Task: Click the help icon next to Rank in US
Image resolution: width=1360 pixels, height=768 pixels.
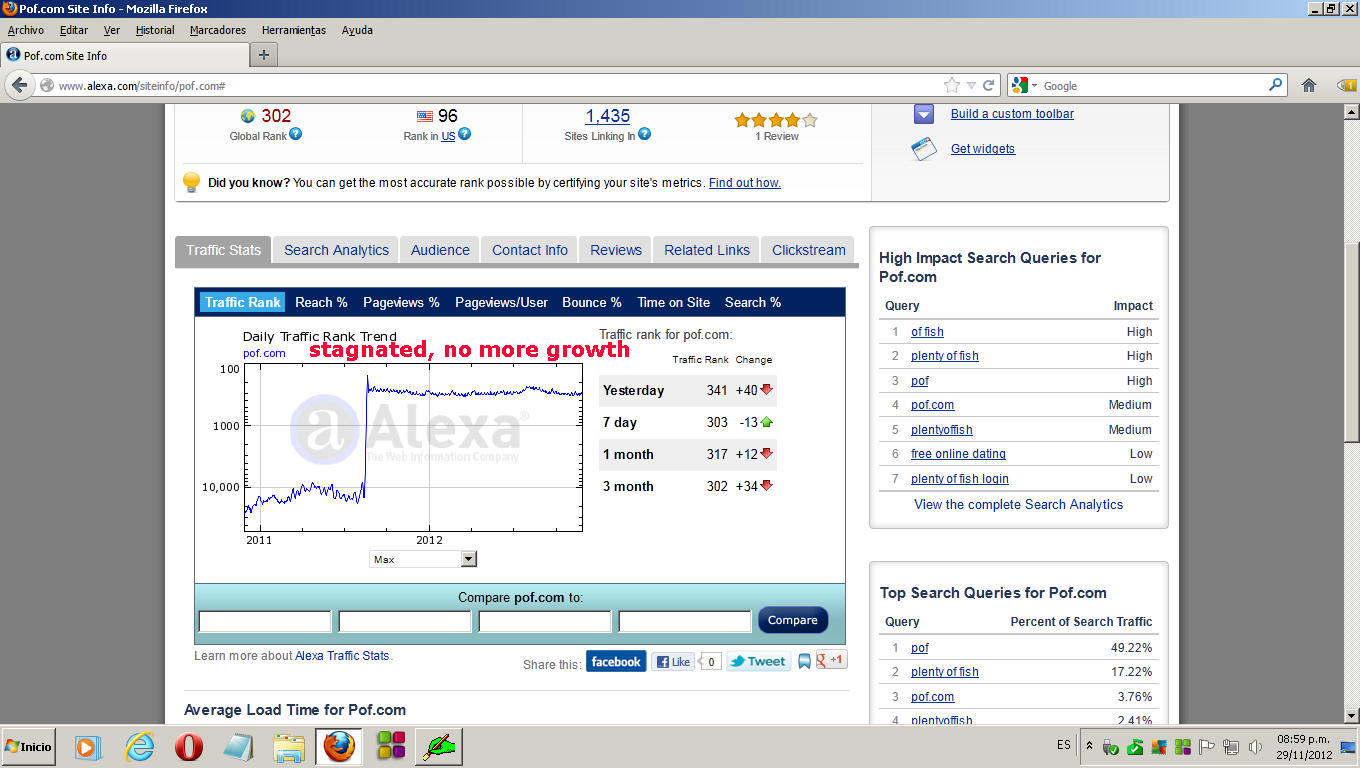Action: (x=465, y=134)
